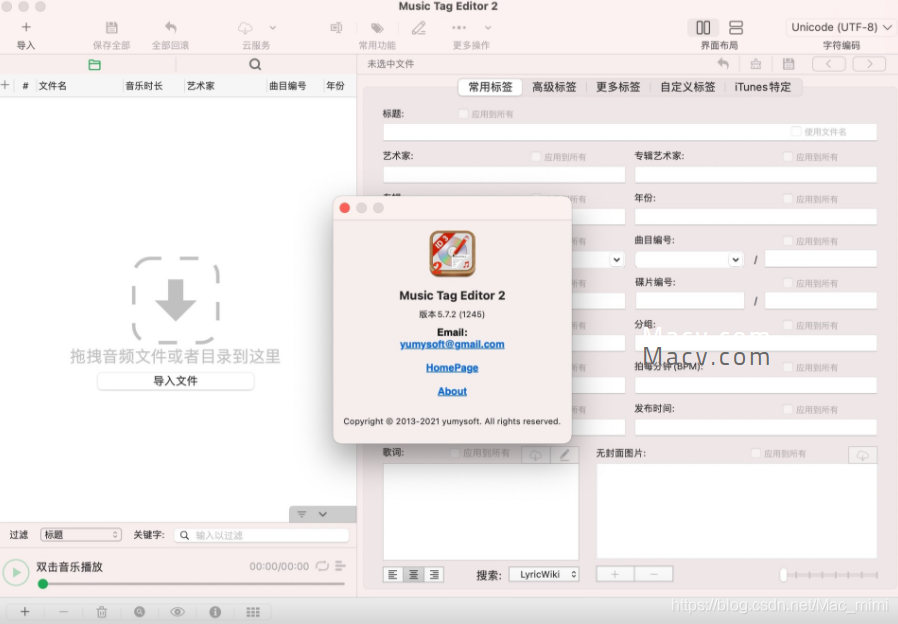898x624 pixels.
Task: Select the 自定义标签 tab
Action: point(688,87)
